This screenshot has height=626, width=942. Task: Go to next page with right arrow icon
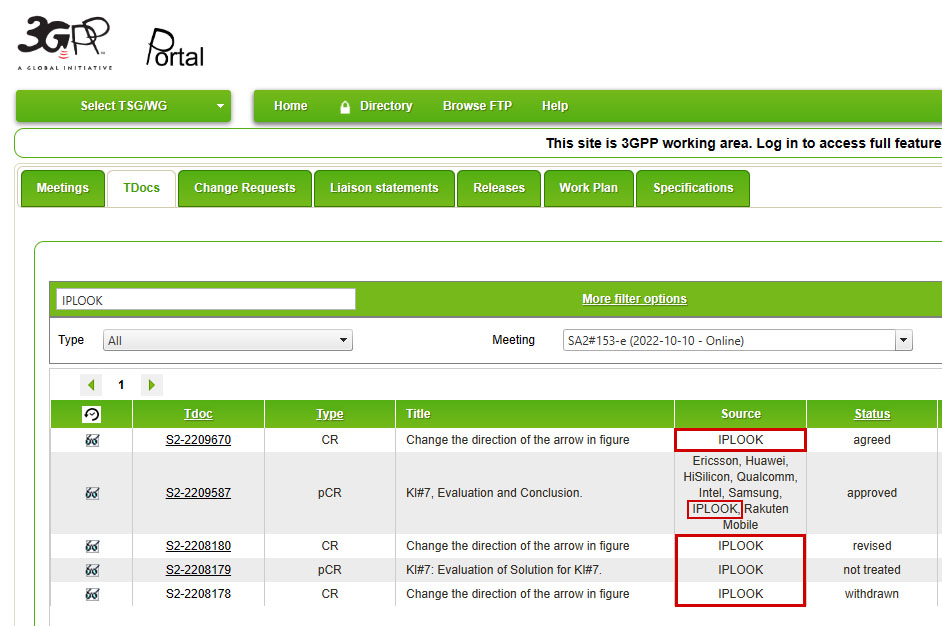coord(150,385)
